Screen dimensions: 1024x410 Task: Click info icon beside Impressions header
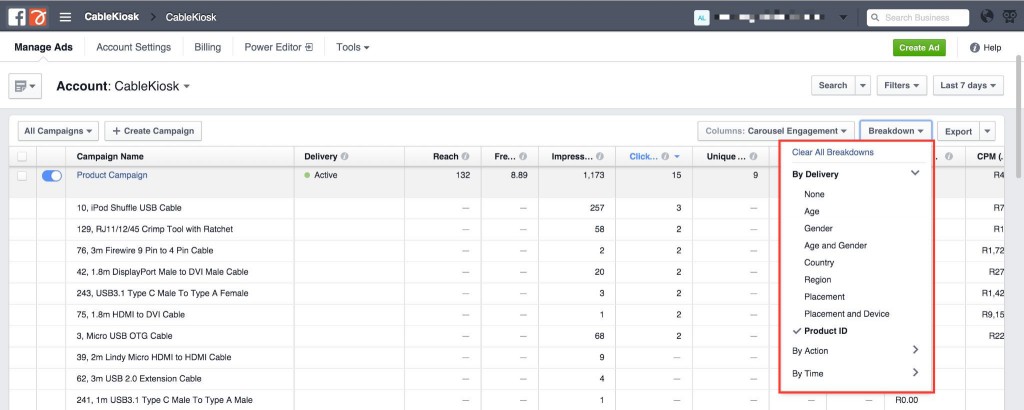point(600,157)
